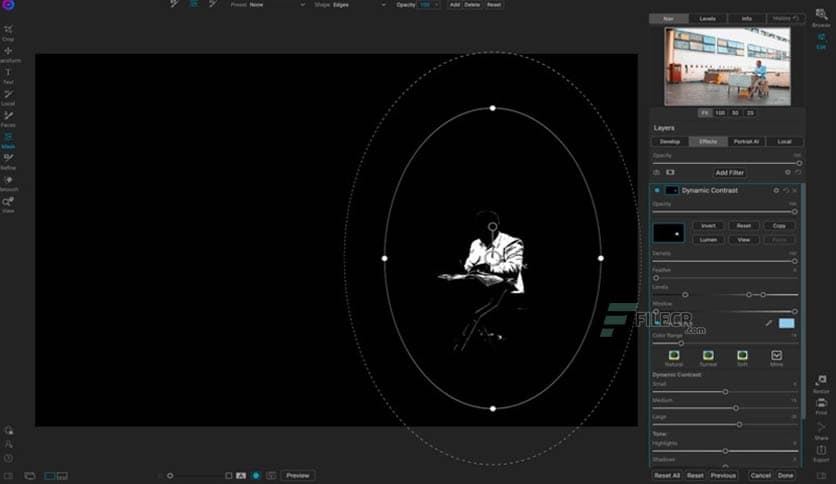Click the light blue color swatch
Screen dimensions: 836x484
point(786,323)
